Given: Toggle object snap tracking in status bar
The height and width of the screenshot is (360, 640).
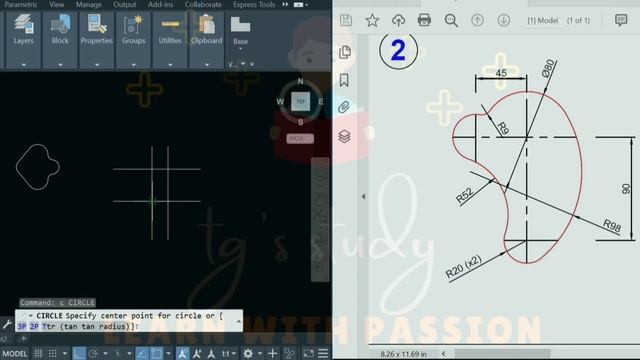Looking at the screenshot, I should 142,353.
